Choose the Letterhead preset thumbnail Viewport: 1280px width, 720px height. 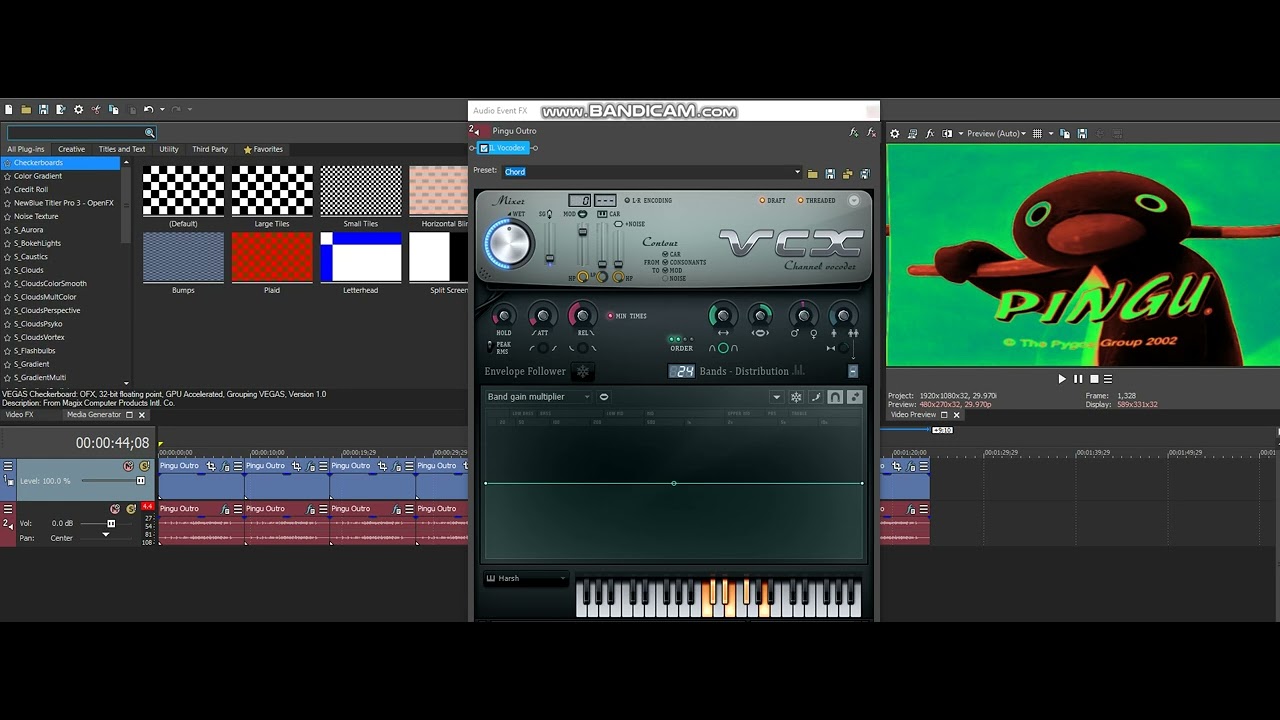[361, 257]
